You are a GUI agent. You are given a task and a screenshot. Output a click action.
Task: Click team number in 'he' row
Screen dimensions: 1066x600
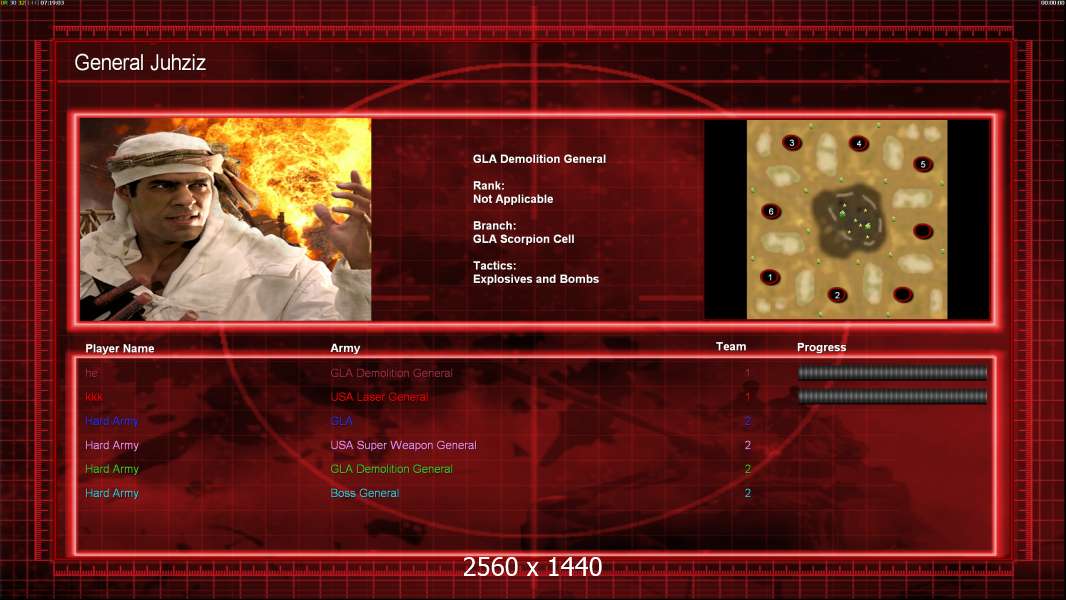(747, 373)
